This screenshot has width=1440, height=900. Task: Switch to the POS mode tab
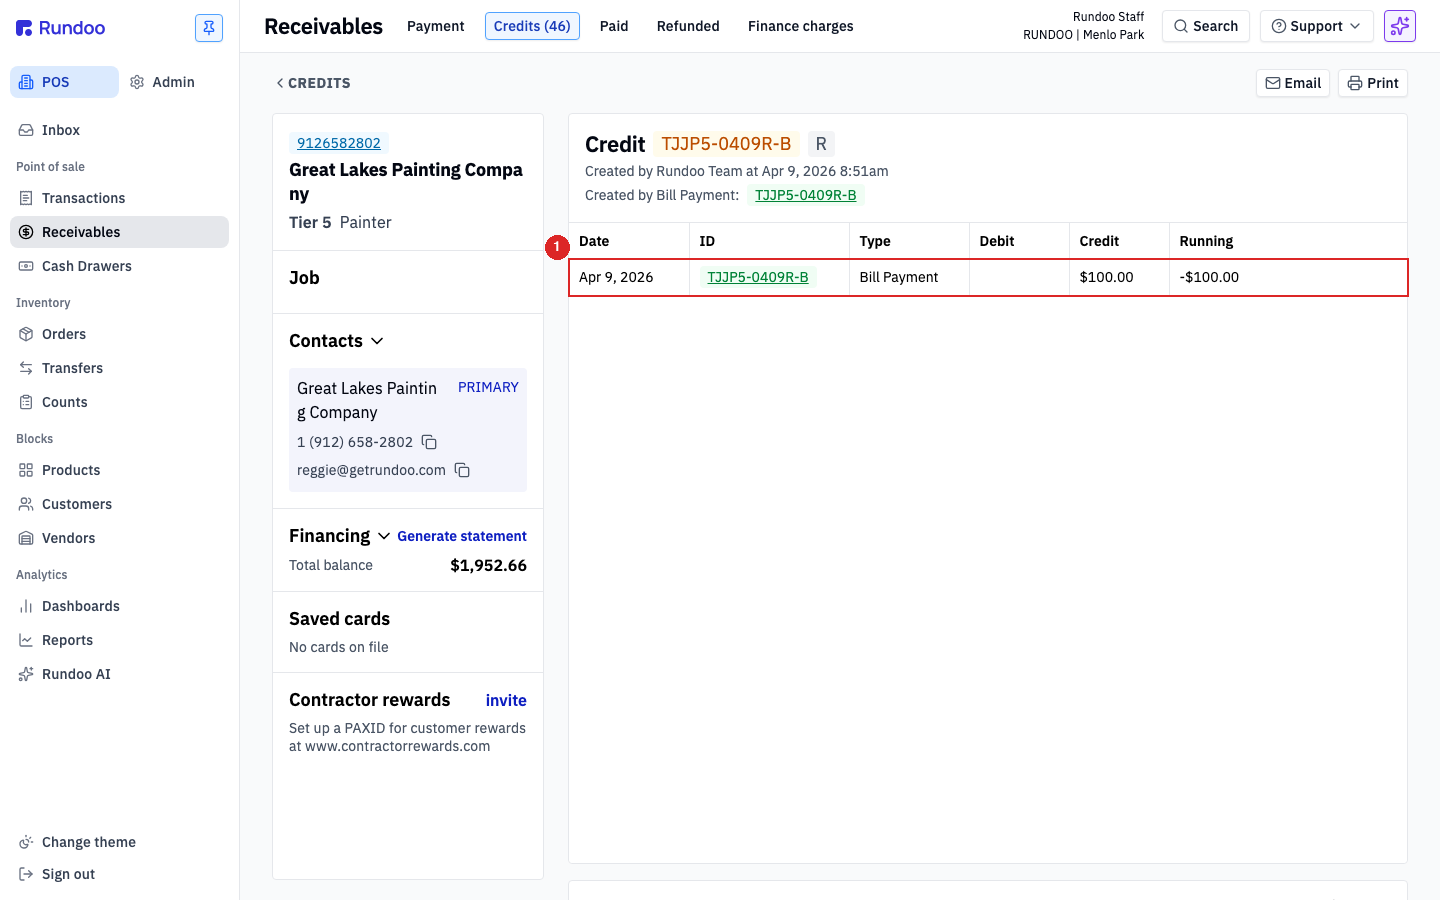(64, 82)
